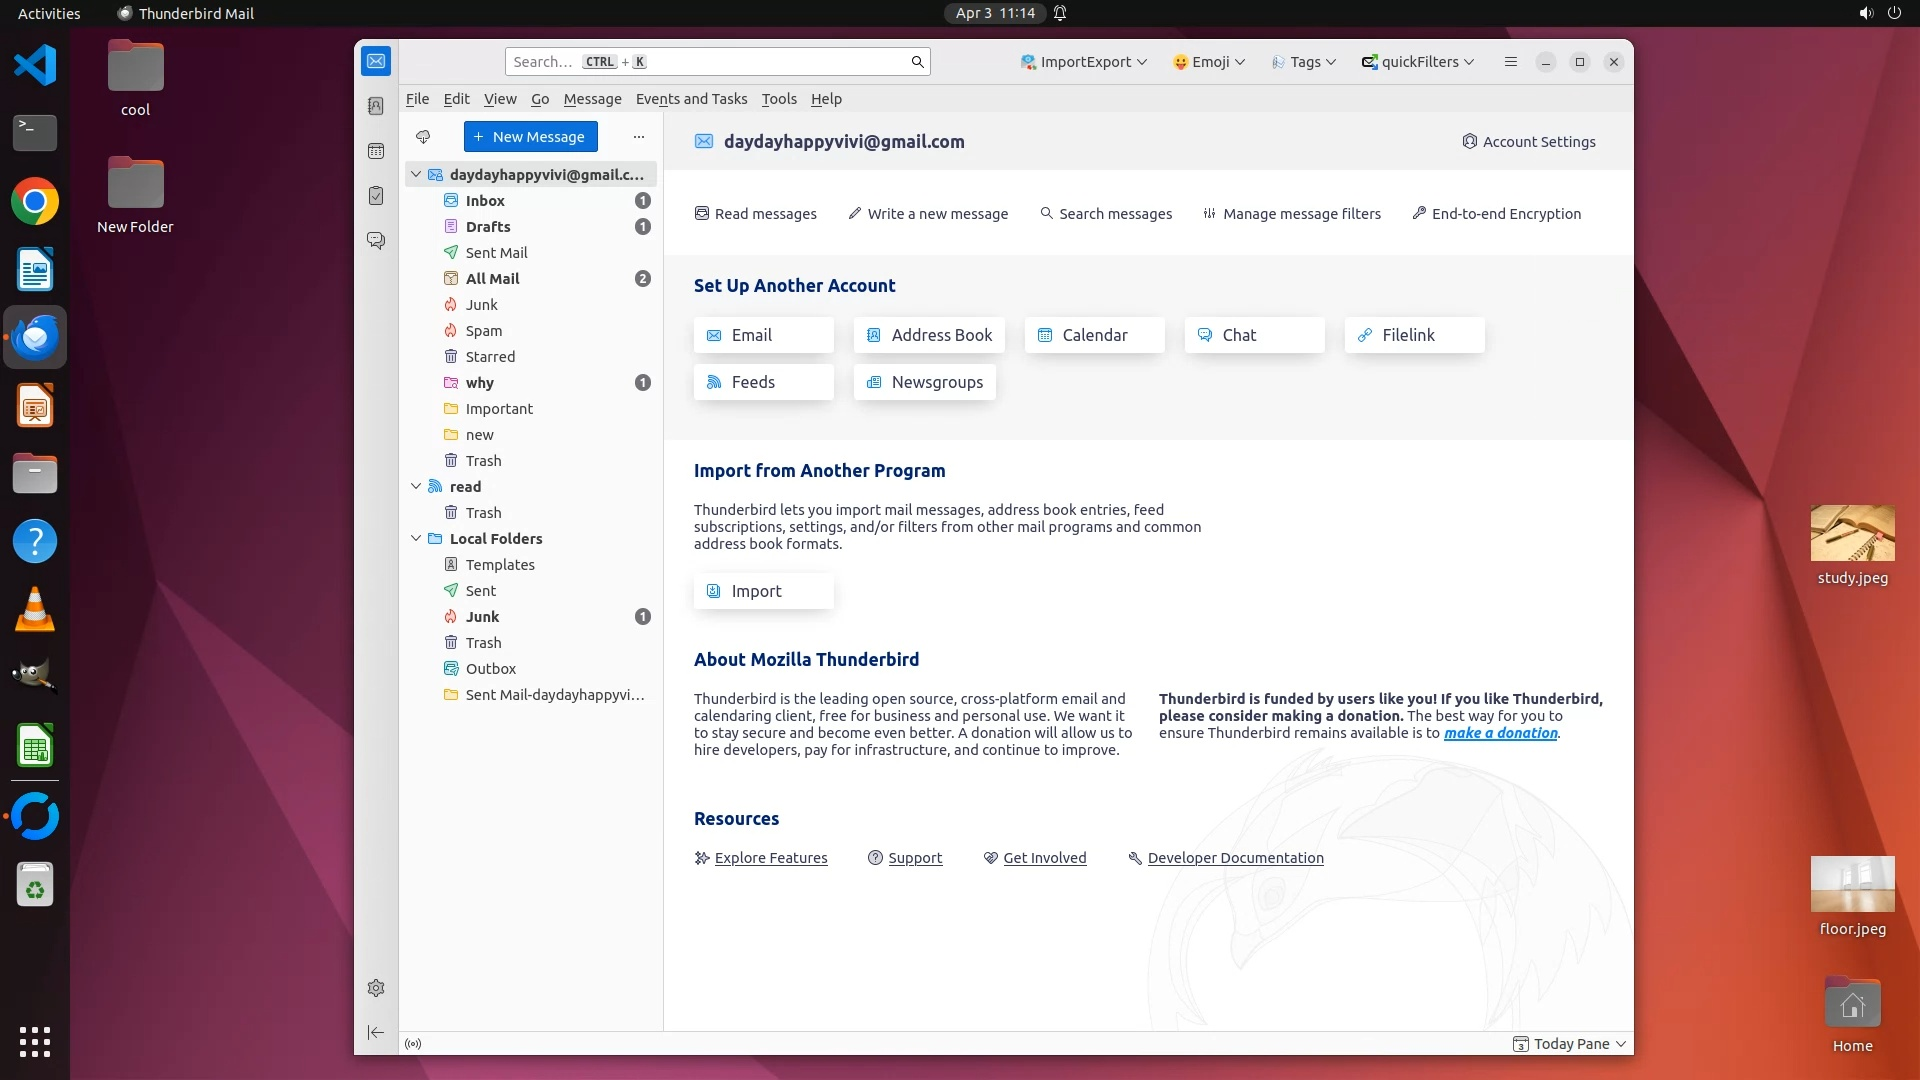
Task: Collapse the daydayhappyvivi Gmail account tree
Action: 416,175
